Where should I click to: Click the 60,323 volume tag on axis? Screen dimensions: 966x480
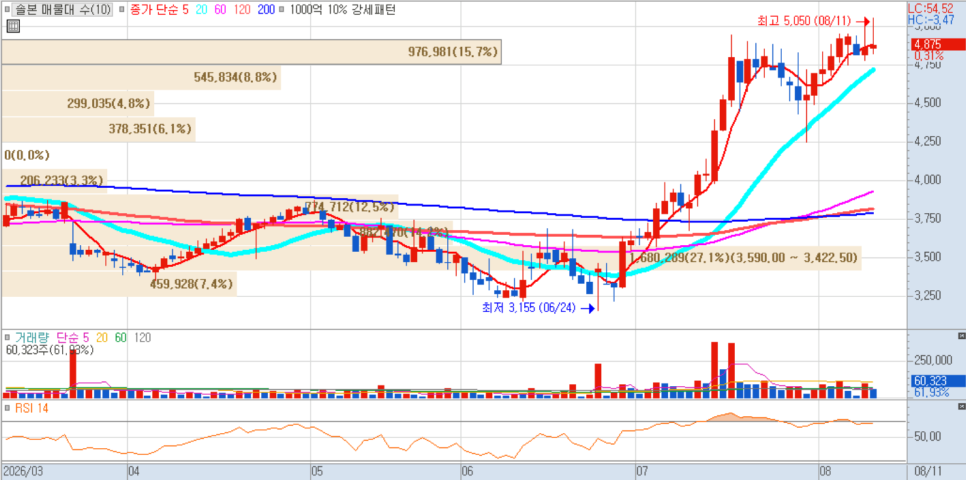tap(936, 382)
